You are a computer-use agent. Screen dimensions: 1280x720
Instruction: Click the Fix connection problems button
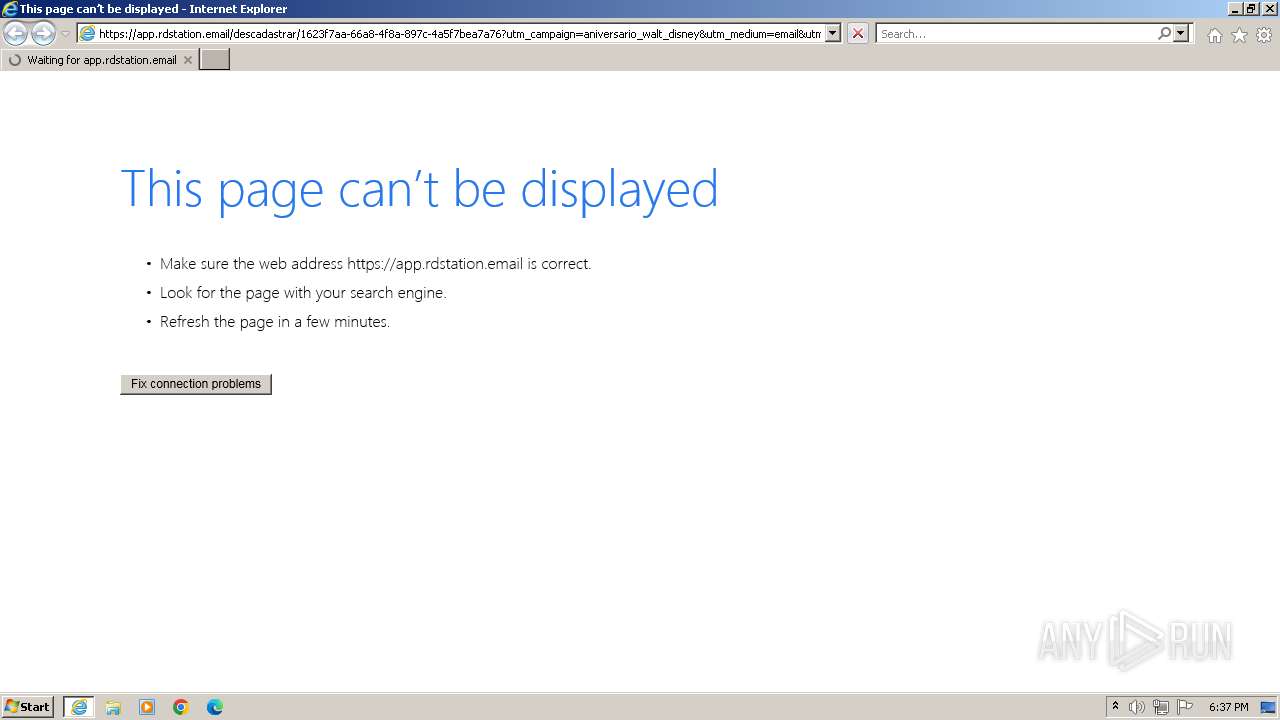pos(196,384)
